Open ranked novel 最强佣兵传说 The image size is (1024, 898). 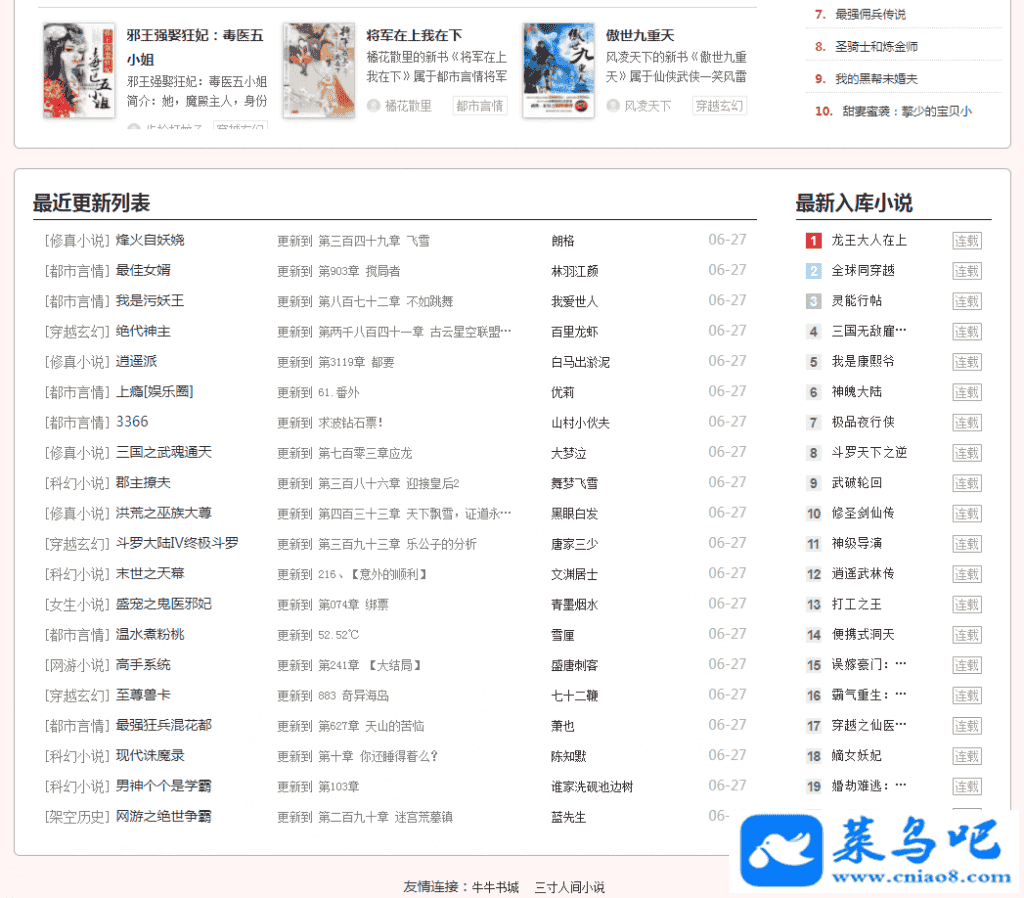870,14
